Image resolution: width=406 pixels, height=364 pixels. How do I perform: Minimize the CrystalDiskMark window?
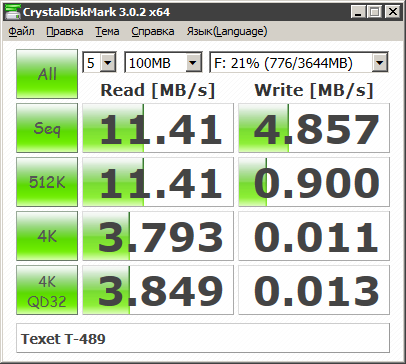pos(358,12)
